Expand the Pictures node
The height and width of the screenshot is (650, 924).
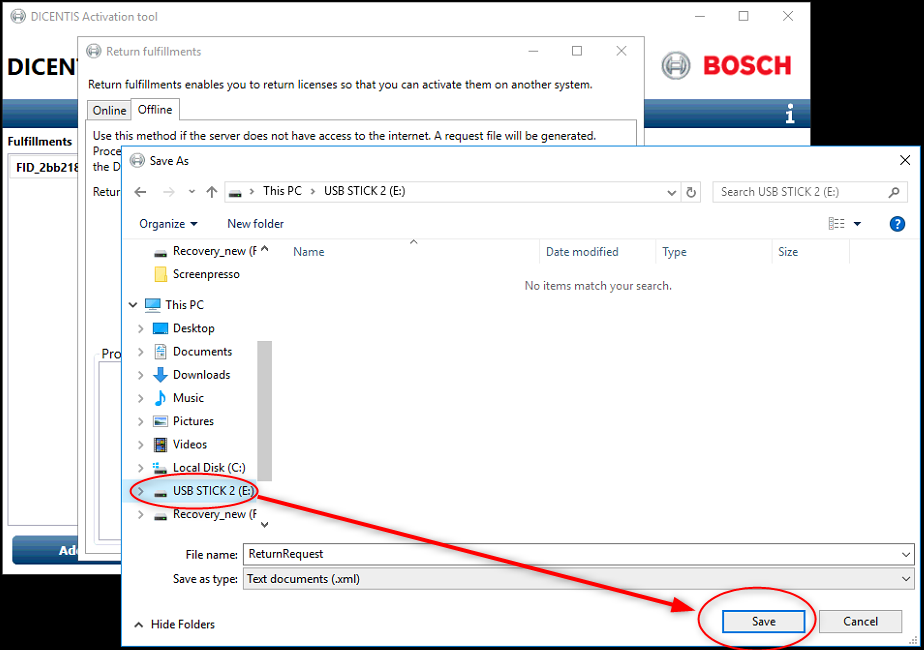point(140,421)
